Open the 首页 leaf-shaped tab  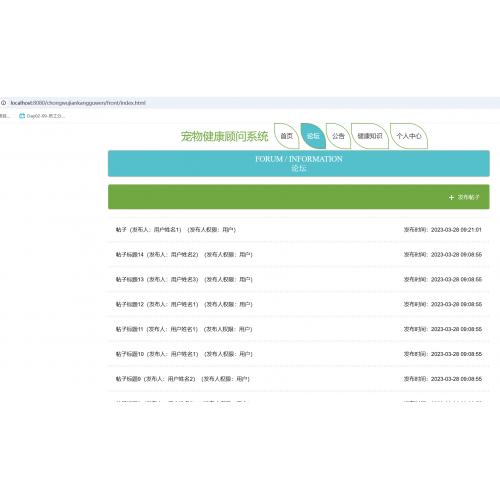click(287, 136)
